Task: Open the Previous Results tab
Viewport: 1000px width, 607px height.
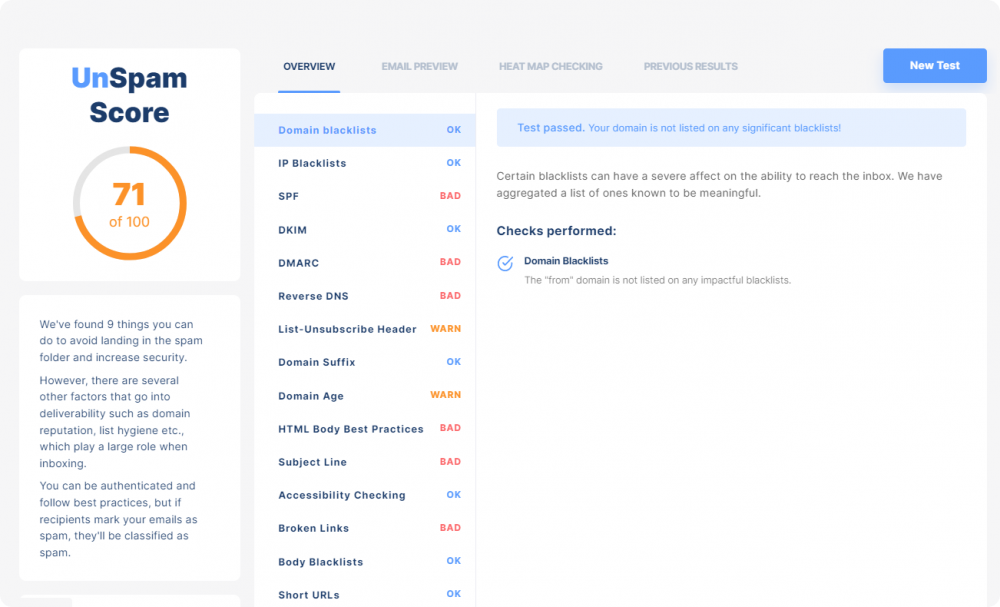Action: pyautogui.click(x=691, y=66)
